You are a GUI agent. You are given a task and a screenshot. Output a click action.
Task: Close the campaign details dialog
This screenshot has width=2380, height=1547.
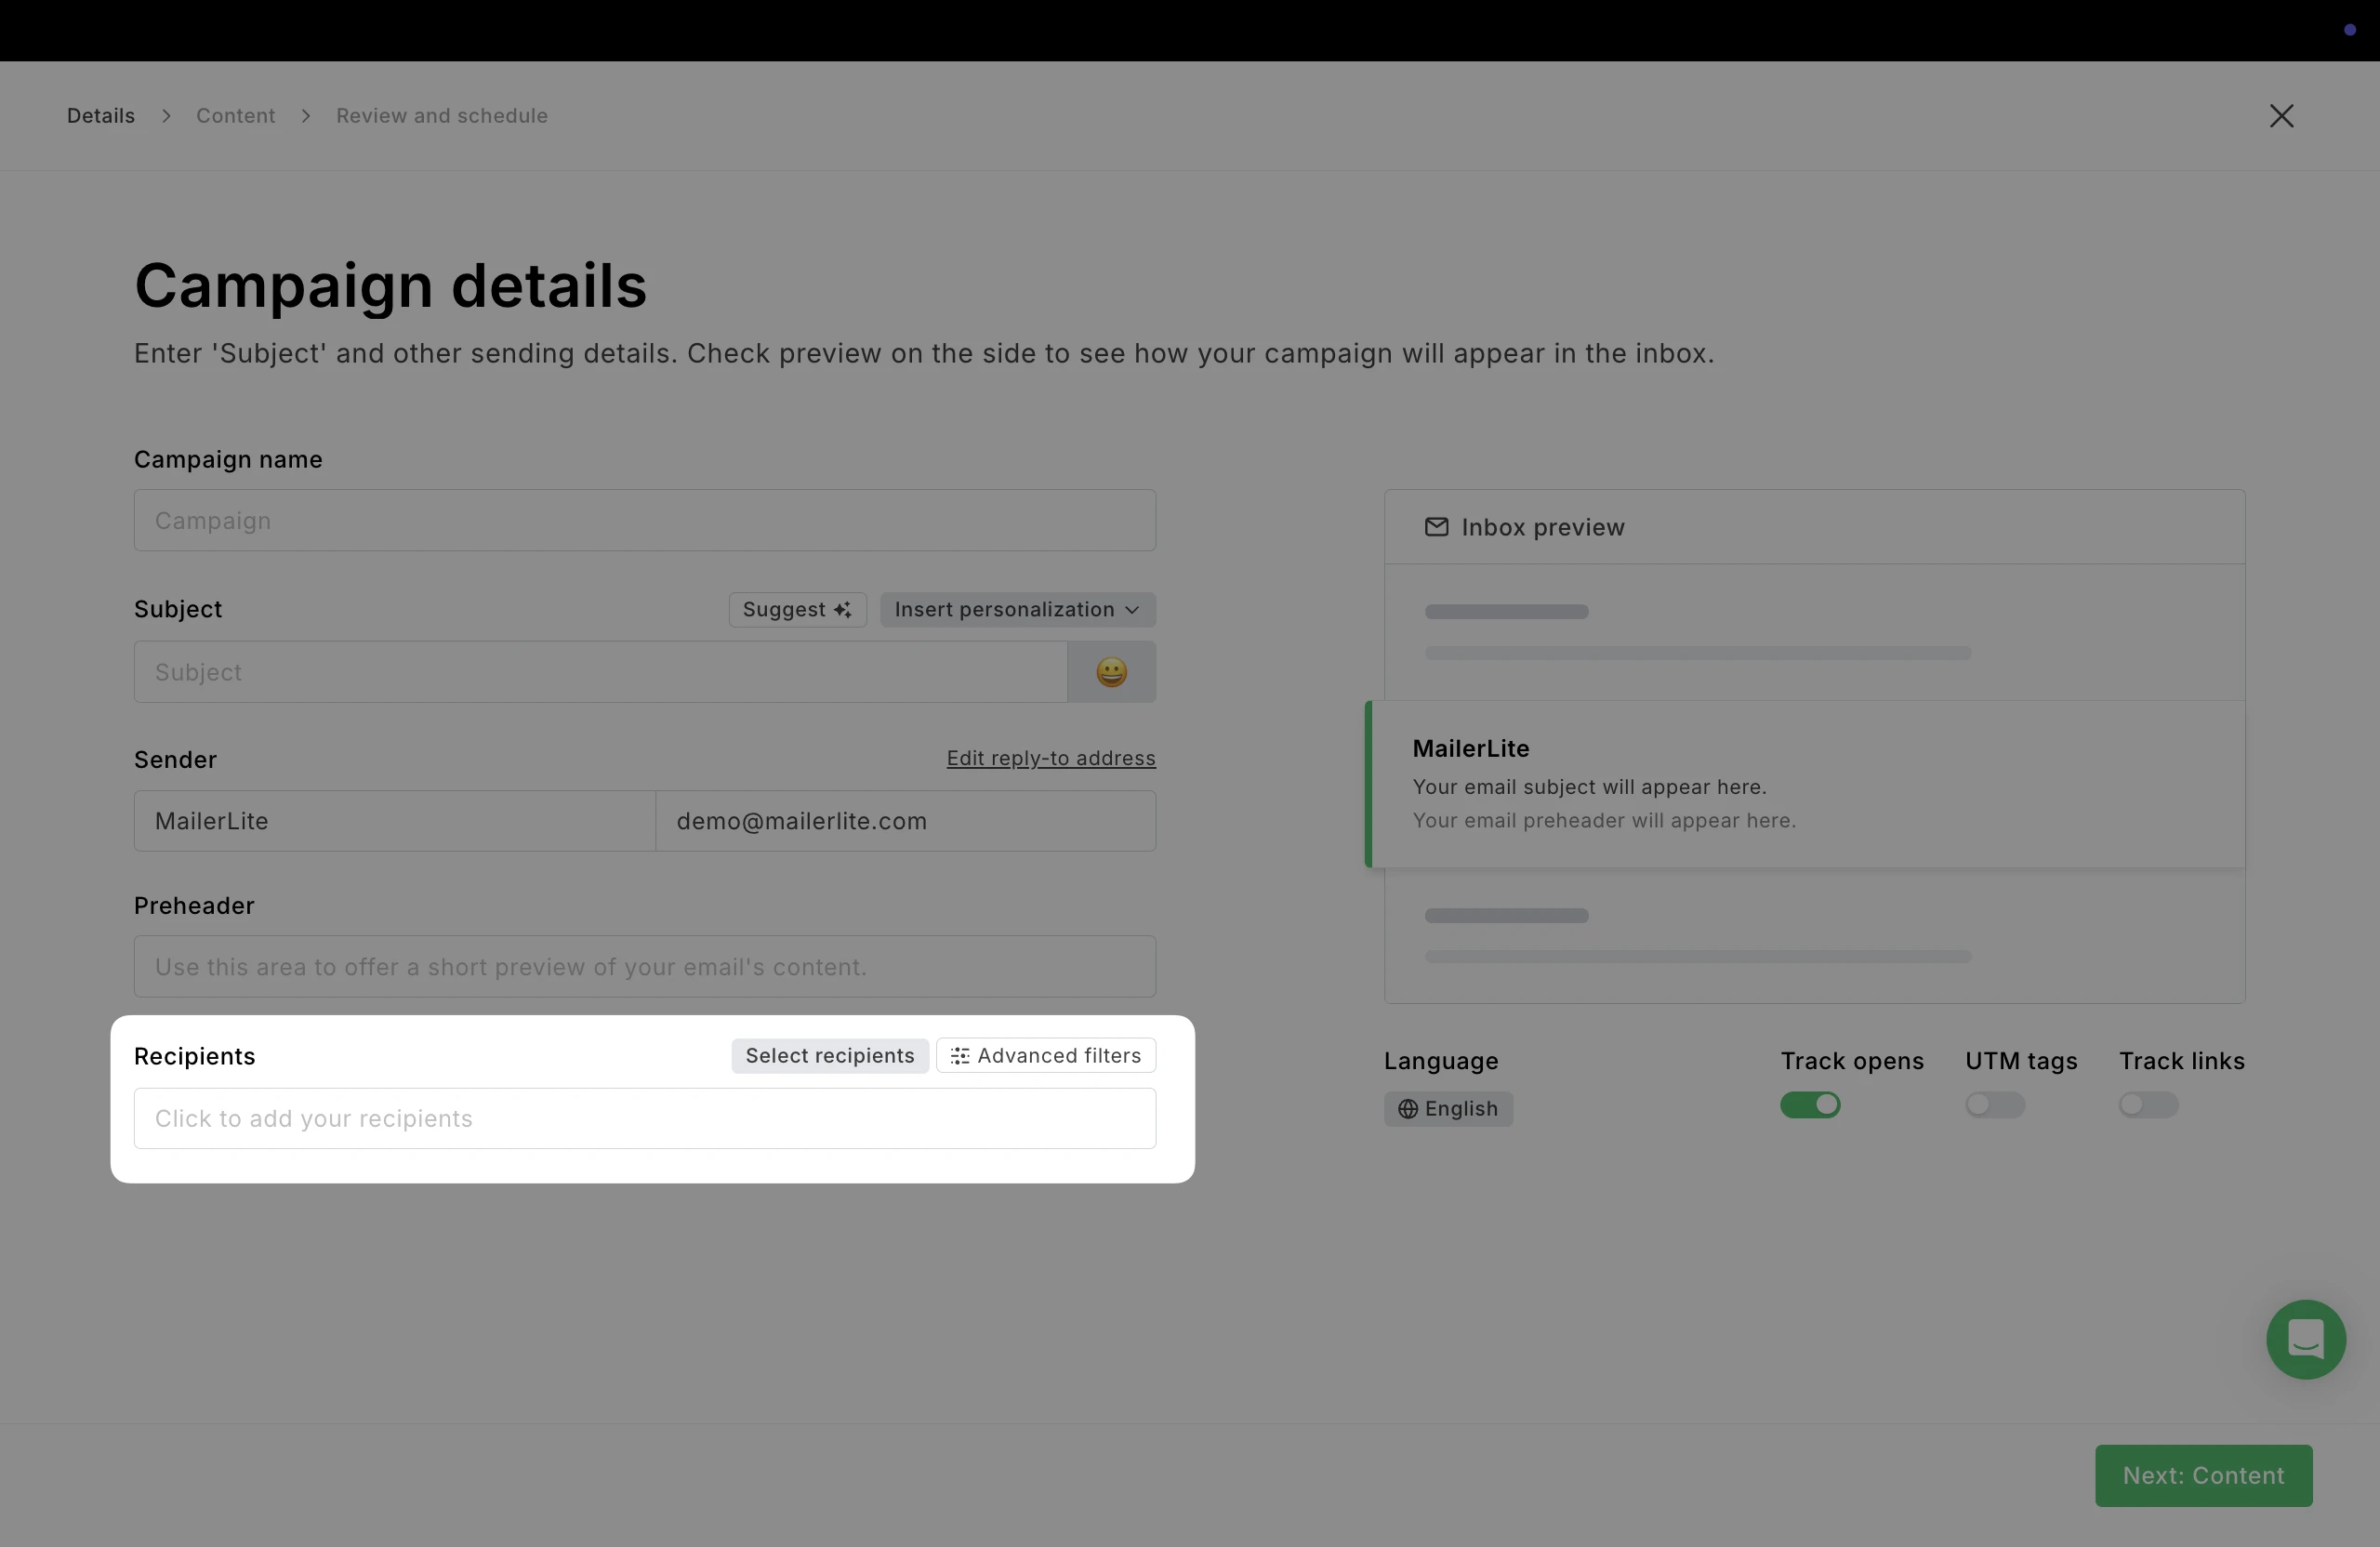click(x=2281, y=116)
